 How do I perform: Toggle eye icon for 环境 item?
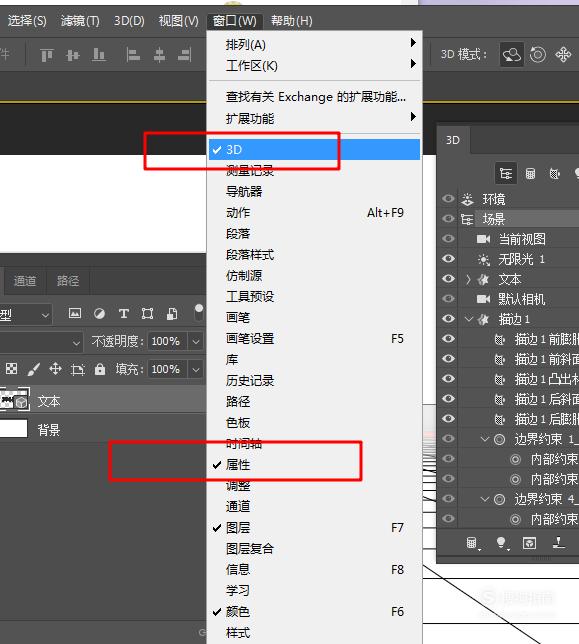[448, 199]
